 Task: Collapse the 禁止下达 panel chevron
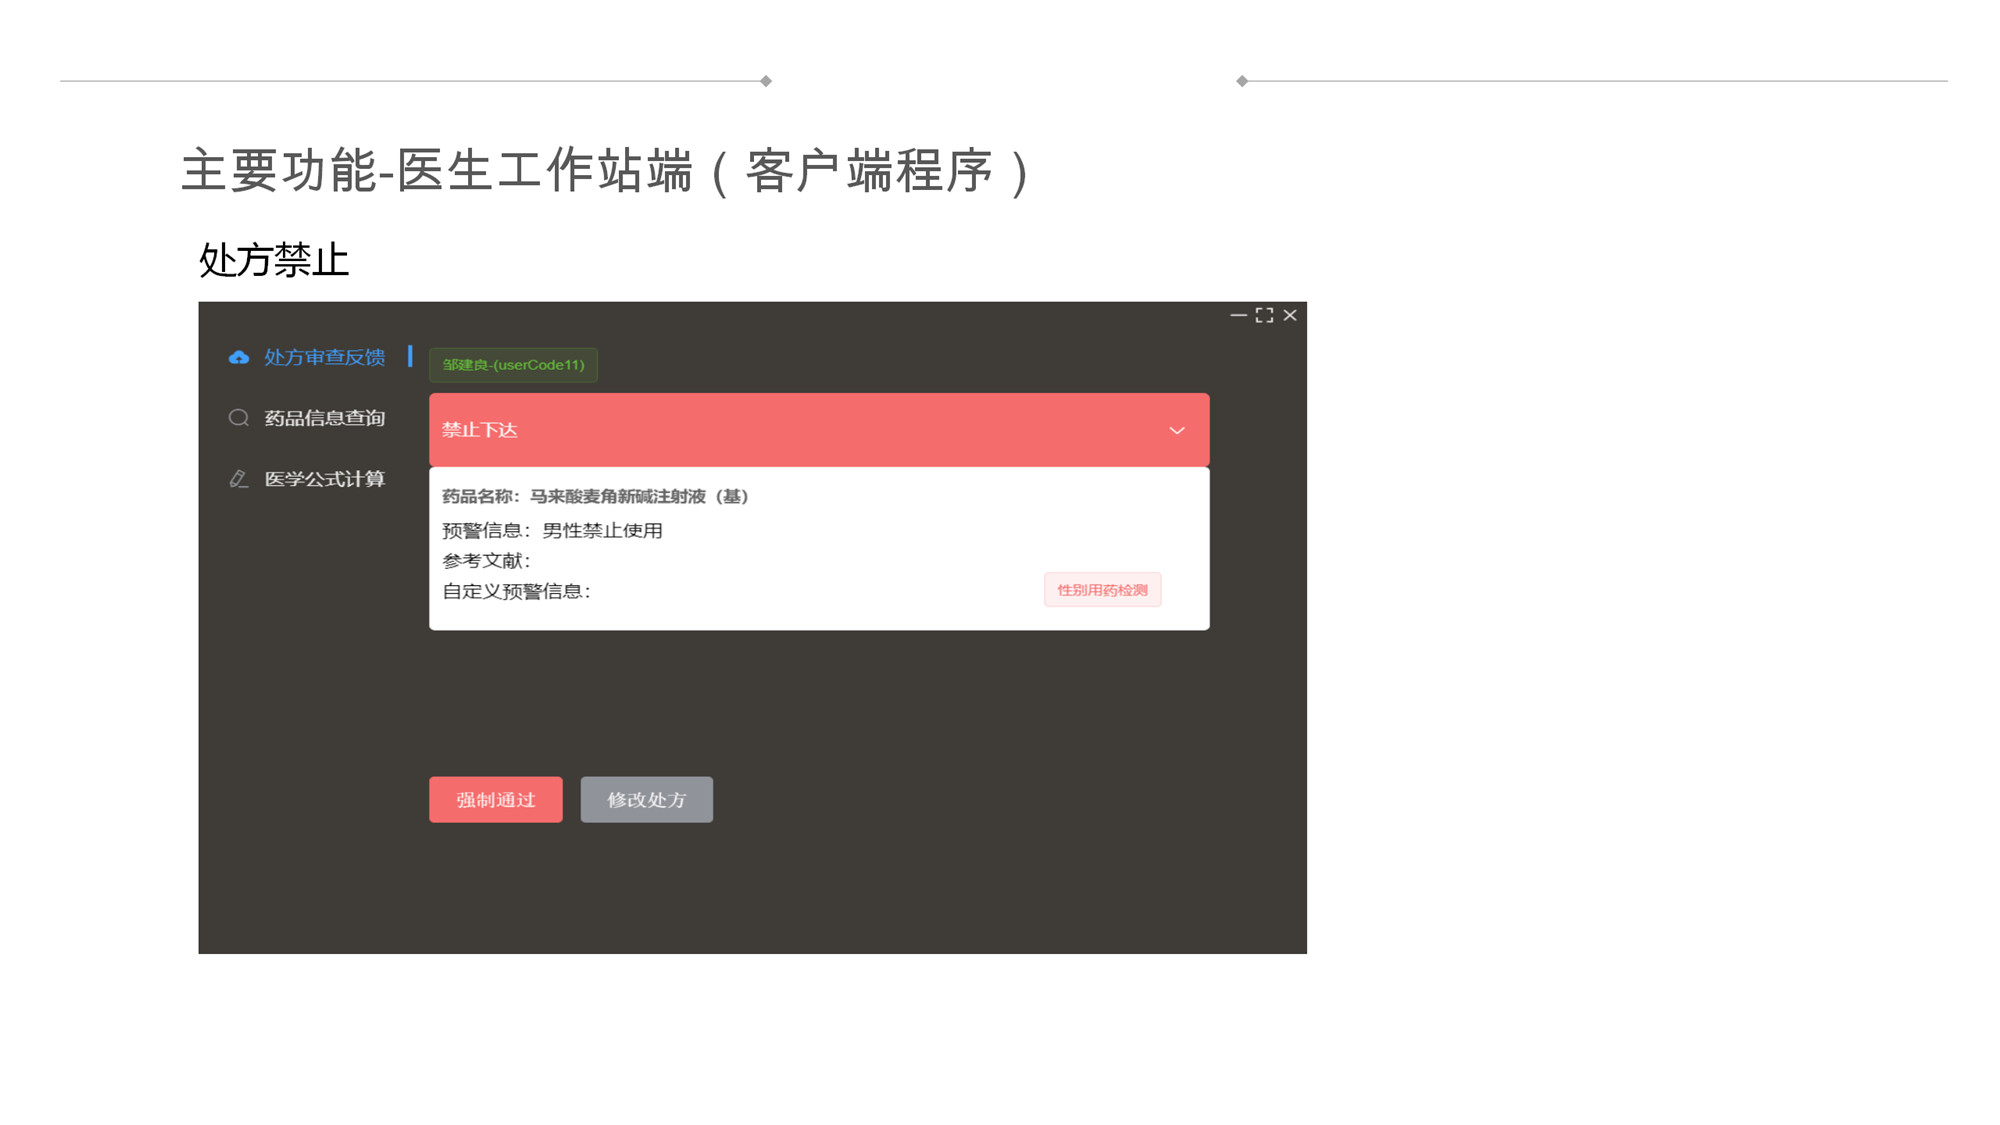coord(1177,431)
